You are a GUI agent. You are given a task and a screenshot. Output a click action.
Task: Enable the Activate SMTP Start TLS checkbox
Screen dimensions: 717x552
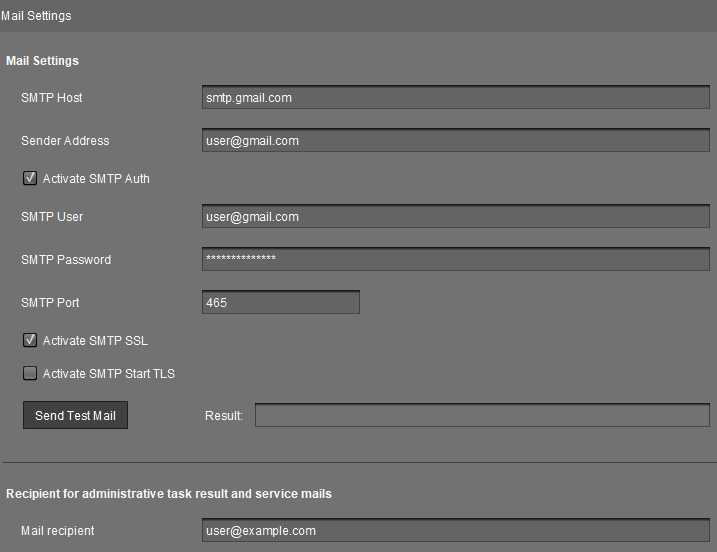(30, 374)
